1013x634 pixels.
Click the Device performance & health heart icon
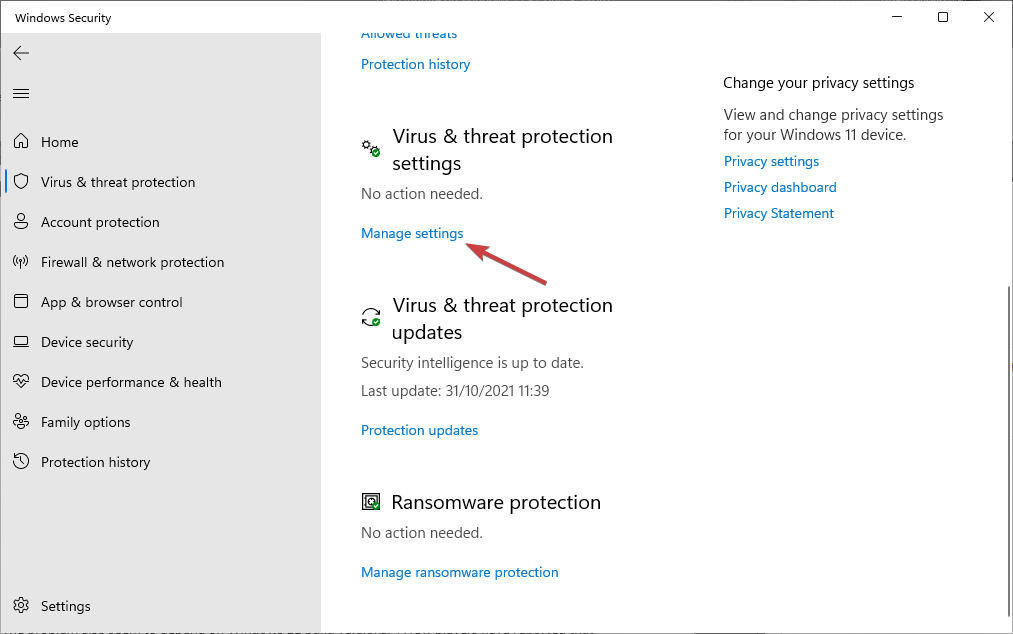click(x=21, y=381)
